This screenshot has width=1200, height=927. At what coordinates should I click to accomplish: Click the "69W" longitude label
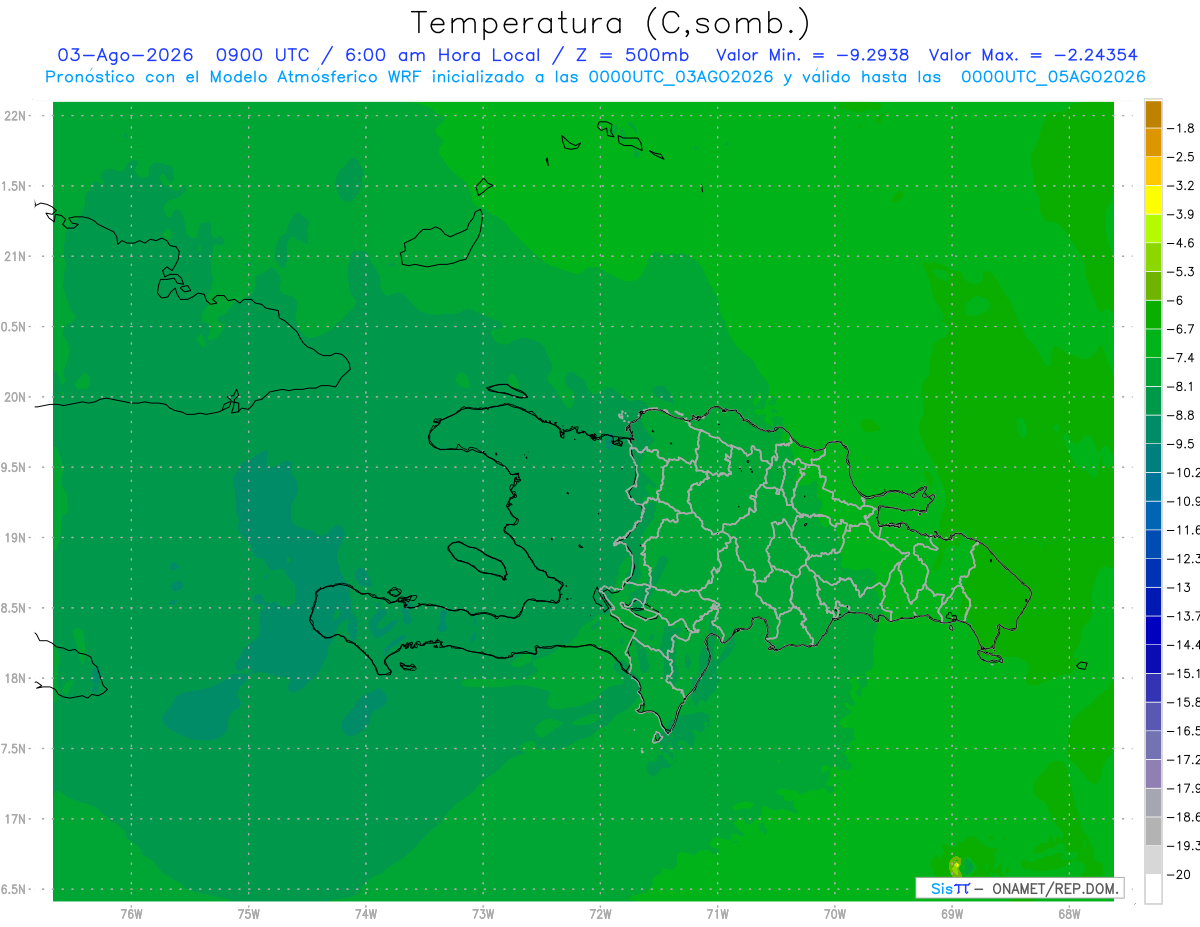click(952, 914)
